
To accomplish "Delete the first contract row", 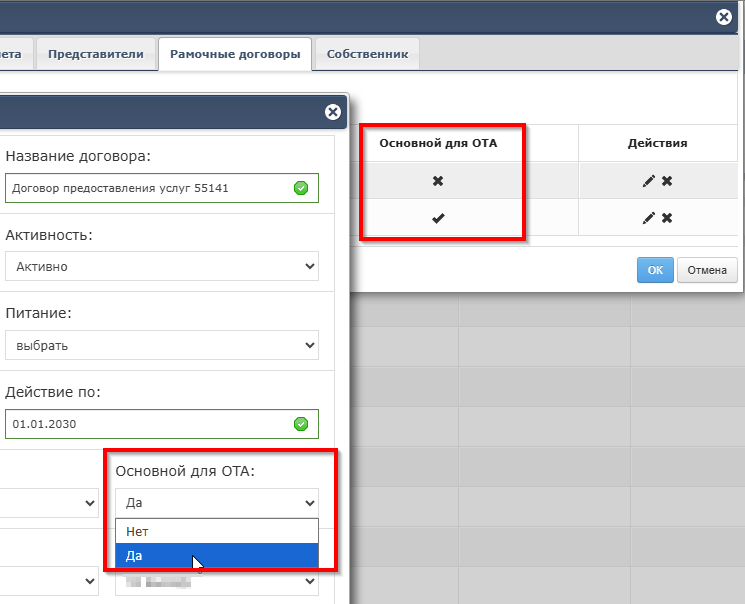I will click(667, 181).
